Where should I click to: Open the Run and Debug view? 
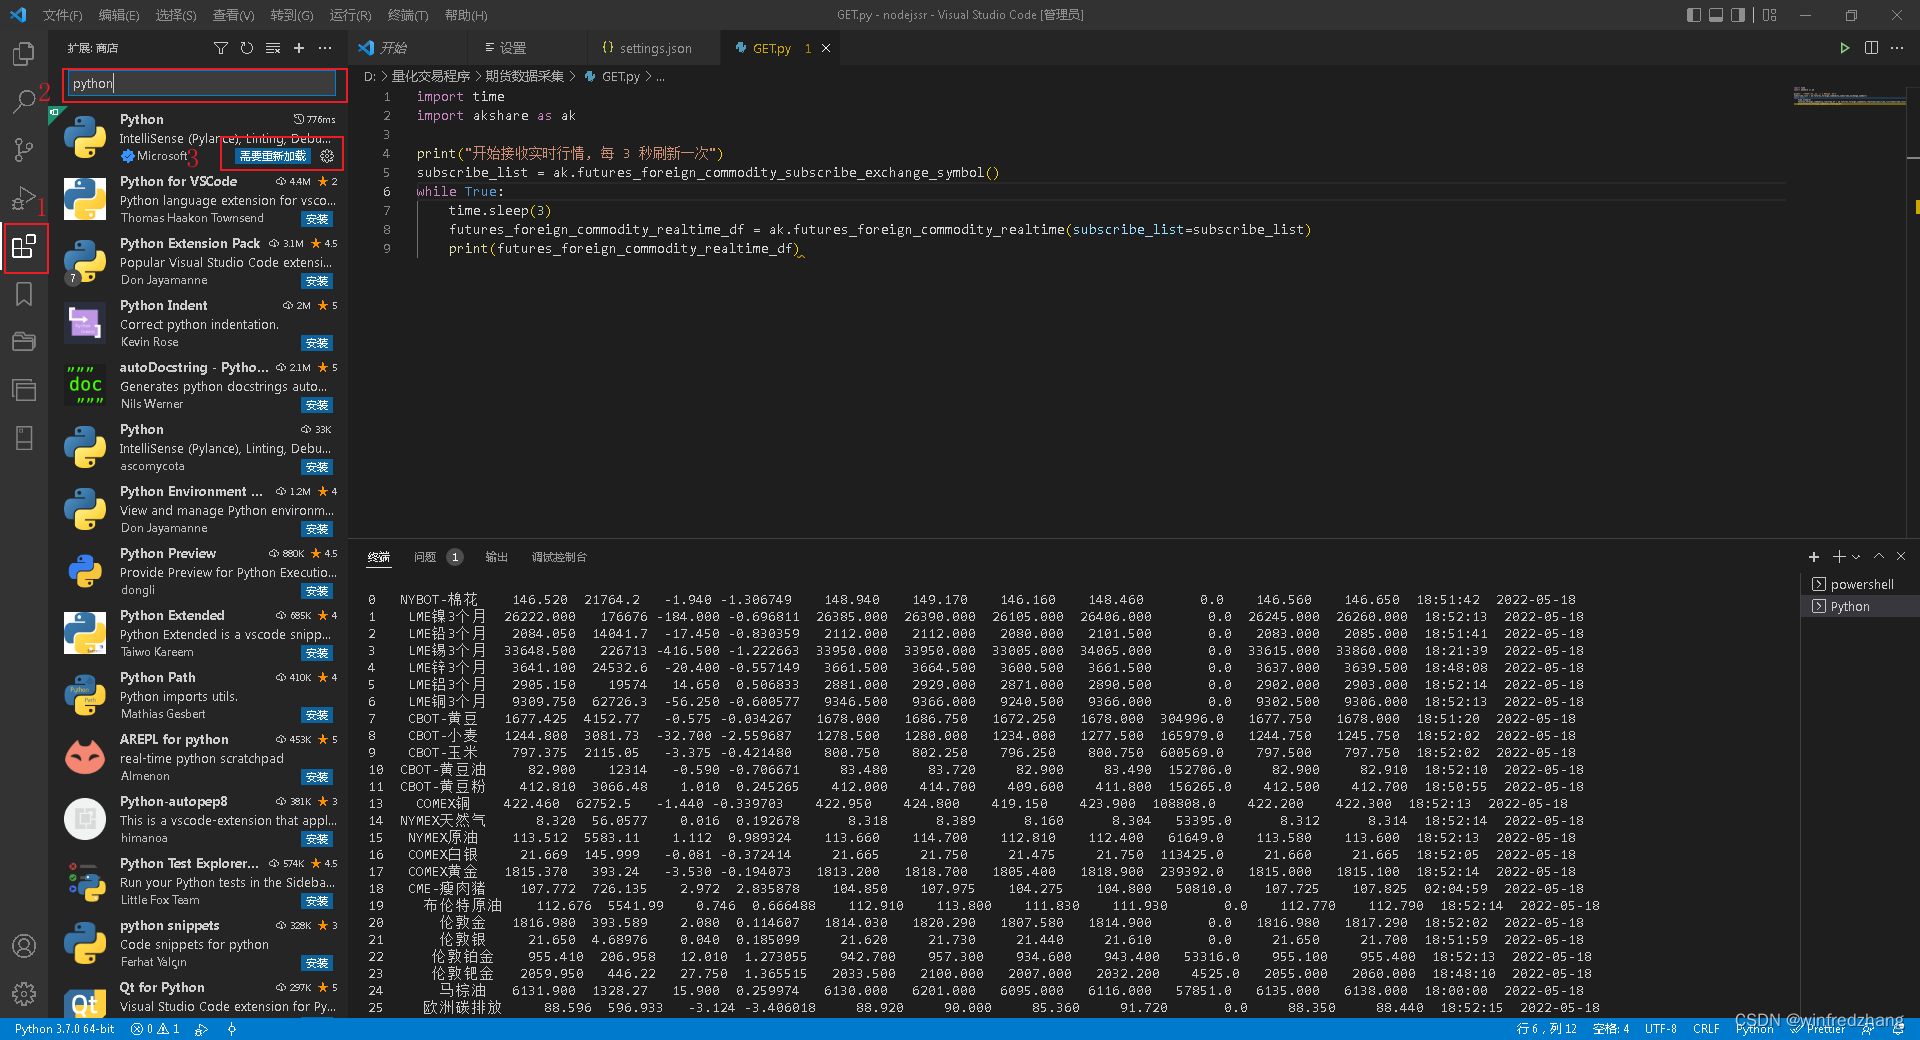24,198
